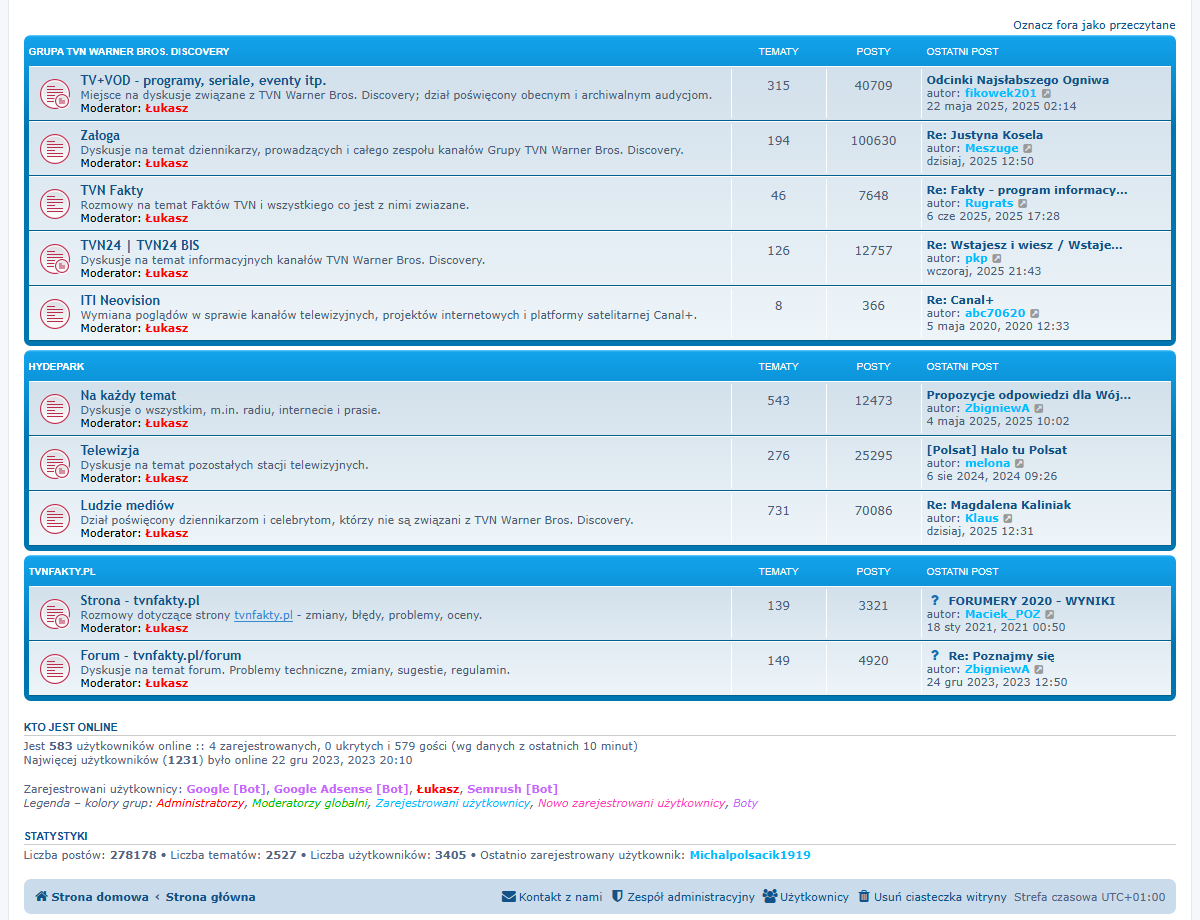Open the Telewizja forum
The width and height of the screenshot is (1200, 920).
[110, 450]
